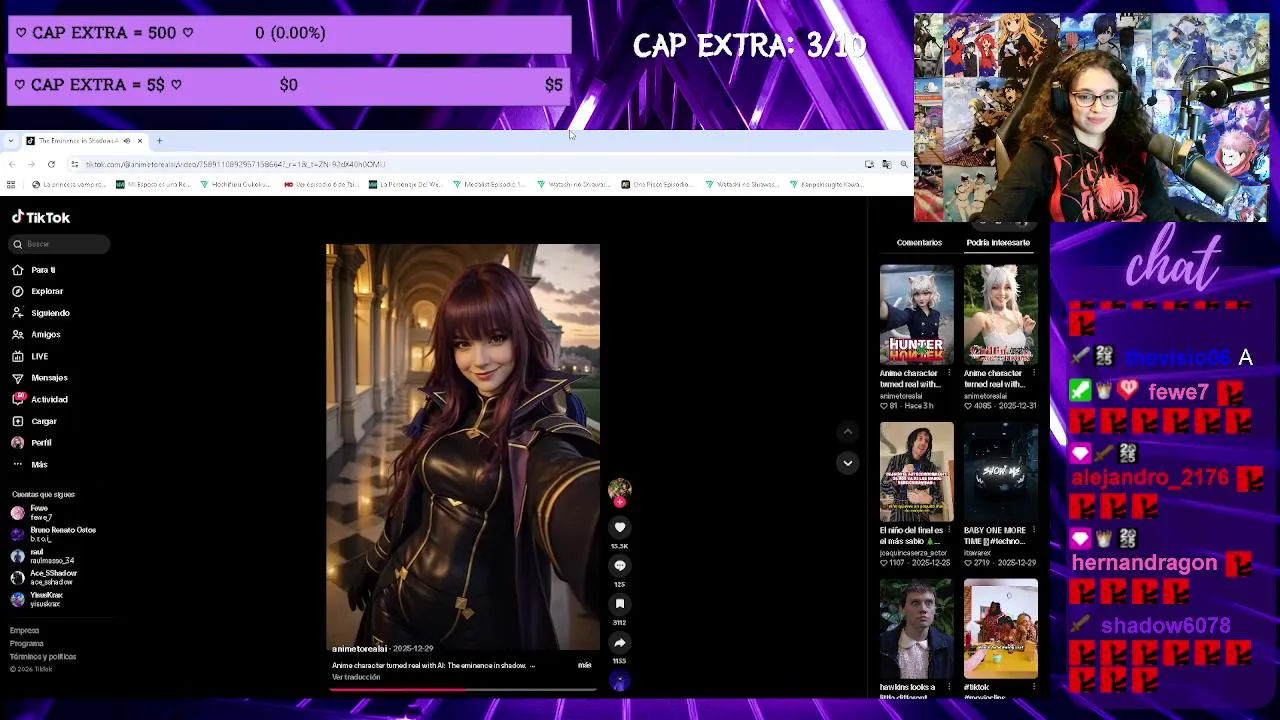Open the La princesa vampiro bookmark

69,184
